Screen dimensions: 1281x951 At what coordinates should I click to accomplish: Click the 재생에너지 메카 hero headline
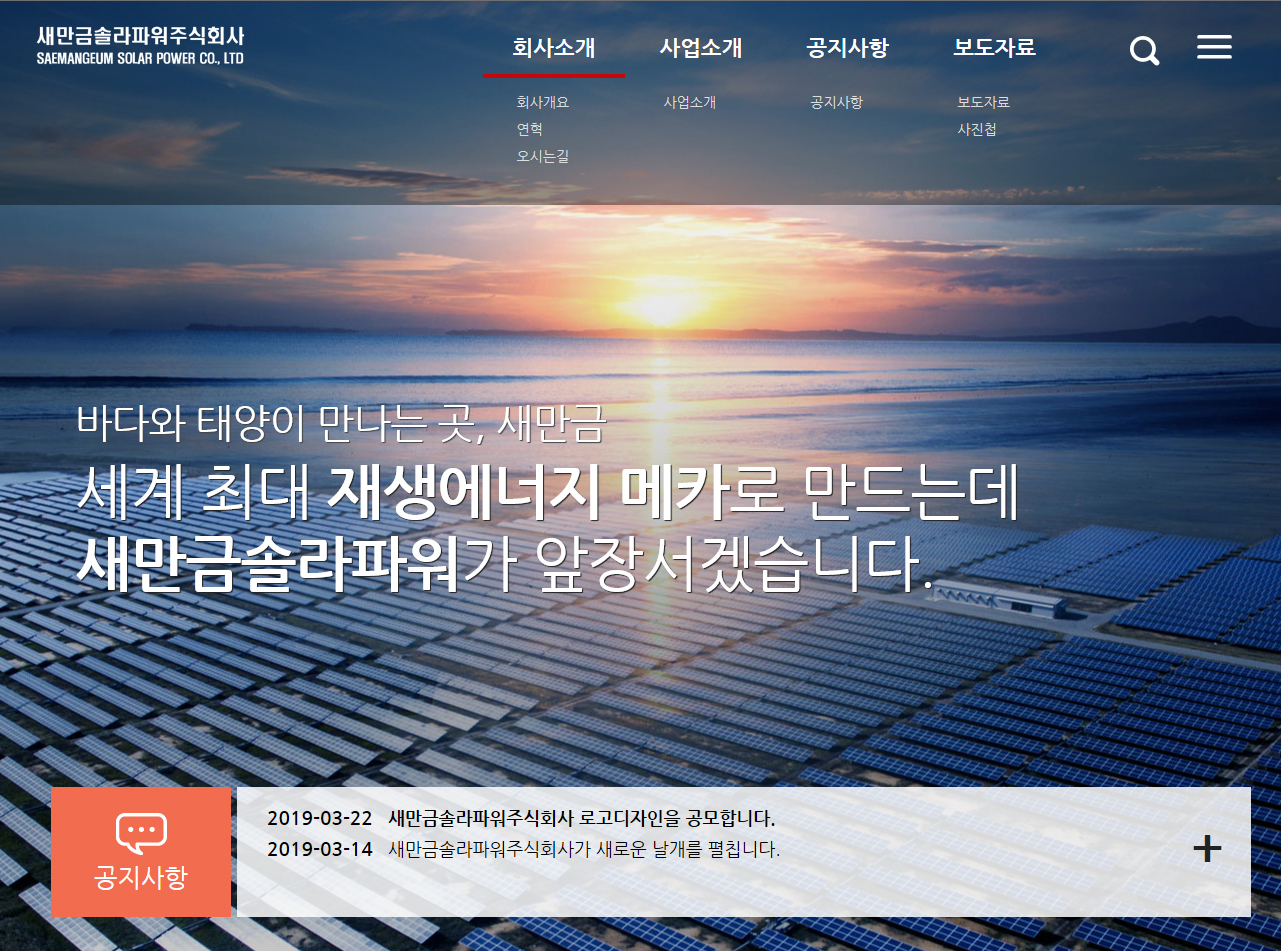click(547, 493)
